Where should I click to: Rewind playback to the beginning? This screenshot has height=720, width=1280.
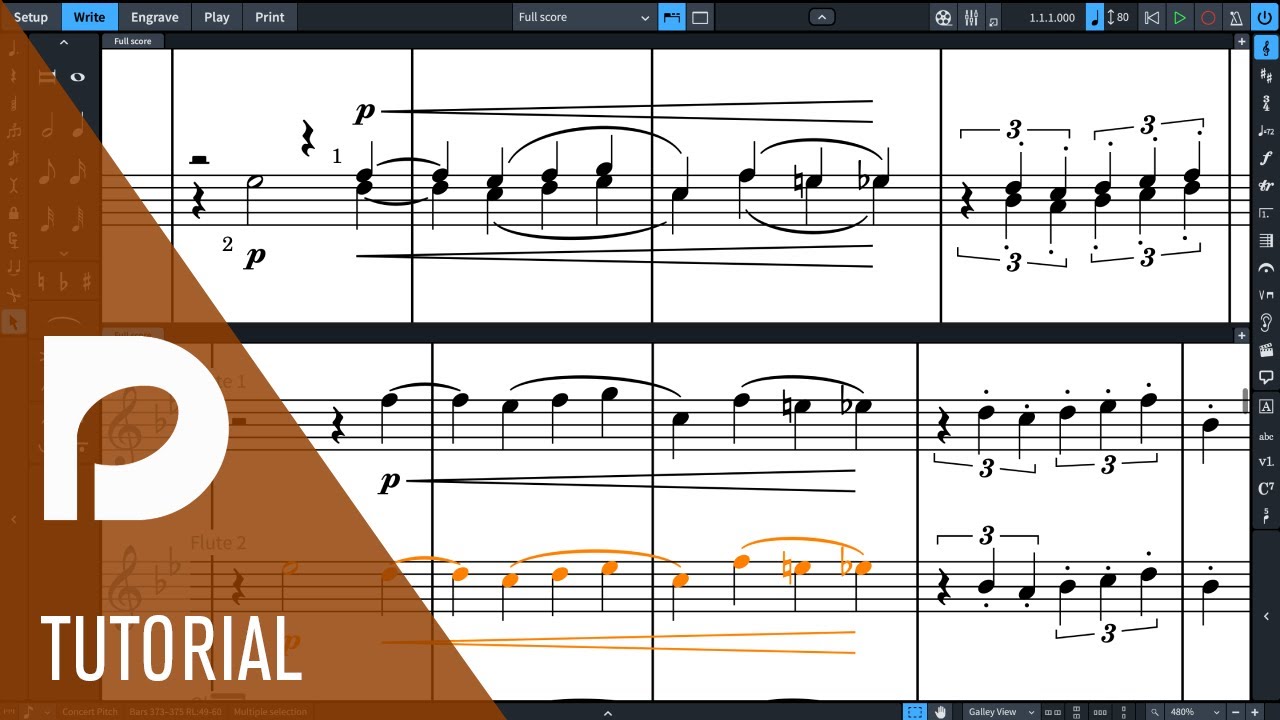coord(1152,17)
